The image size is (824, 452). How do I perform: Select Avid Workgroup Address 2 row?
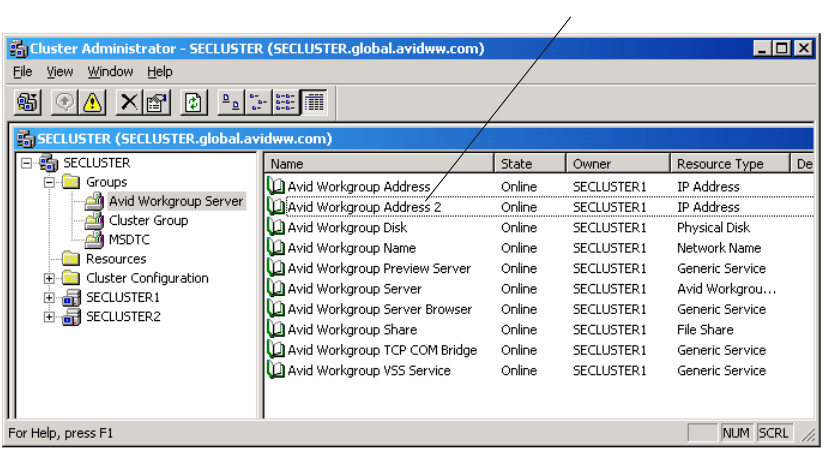point(540,207)
